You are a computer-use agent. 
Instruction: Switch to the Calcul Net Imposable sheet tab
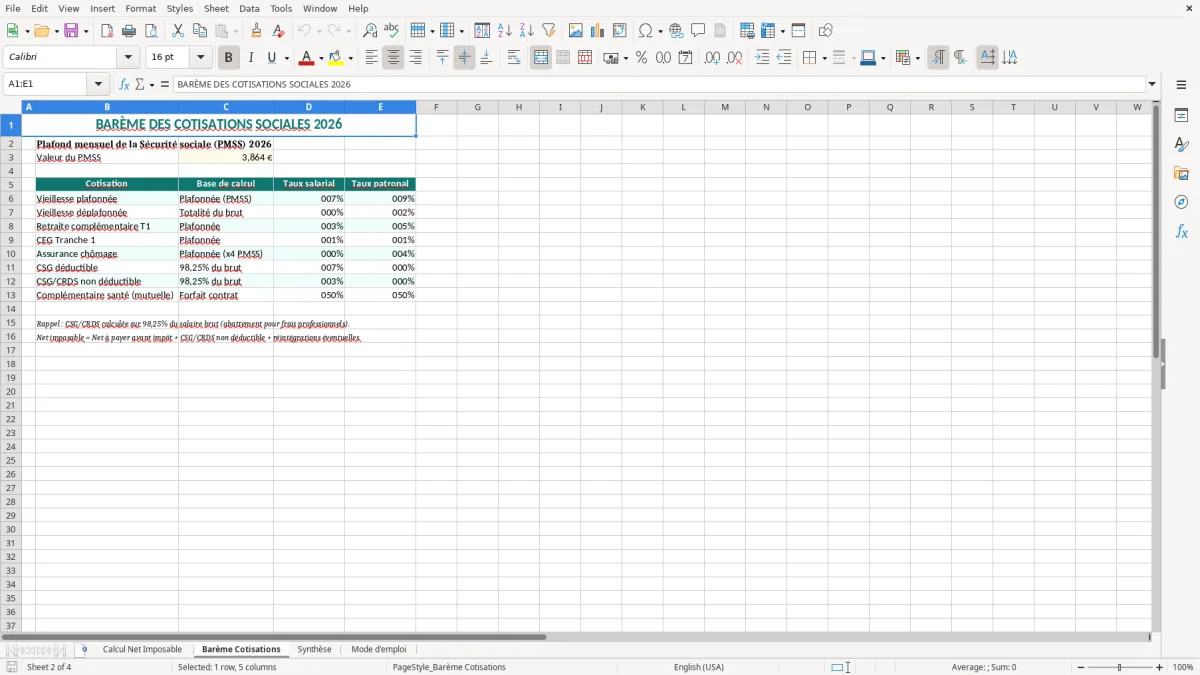point(142,650)
